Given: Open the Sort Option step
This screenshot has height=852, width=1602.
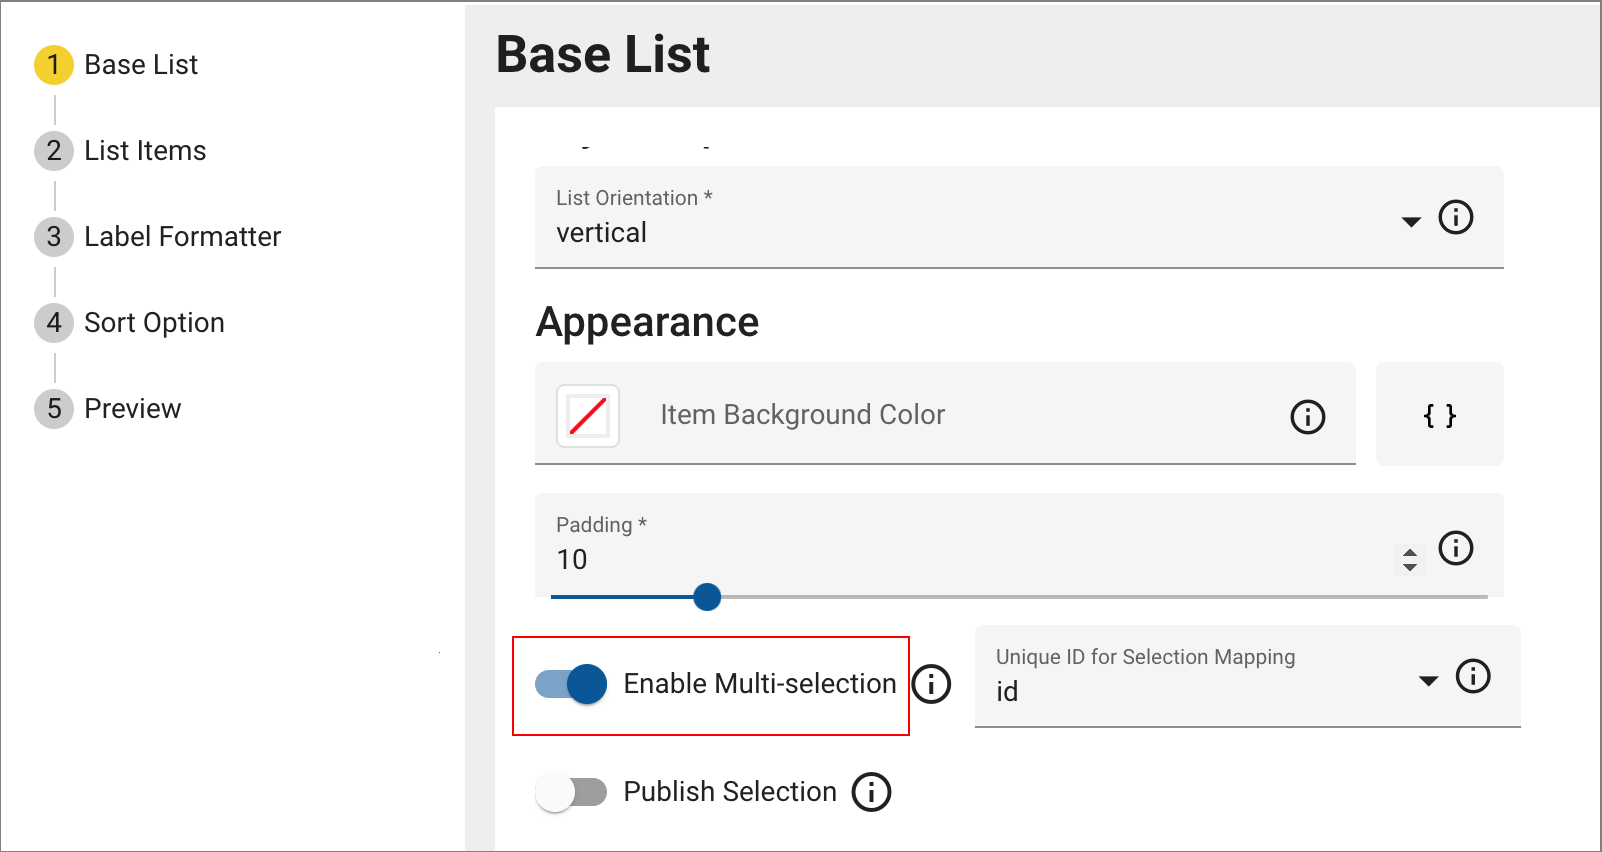Looking at the screenshot, I should (154, 322).
